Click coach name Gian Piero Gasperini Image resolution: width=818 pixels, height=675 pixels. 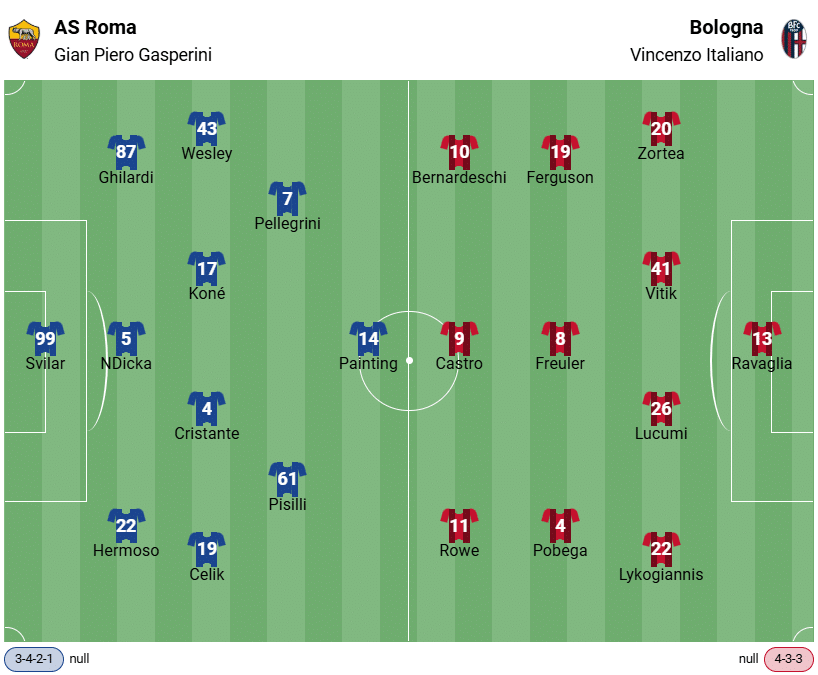(133, 55)
